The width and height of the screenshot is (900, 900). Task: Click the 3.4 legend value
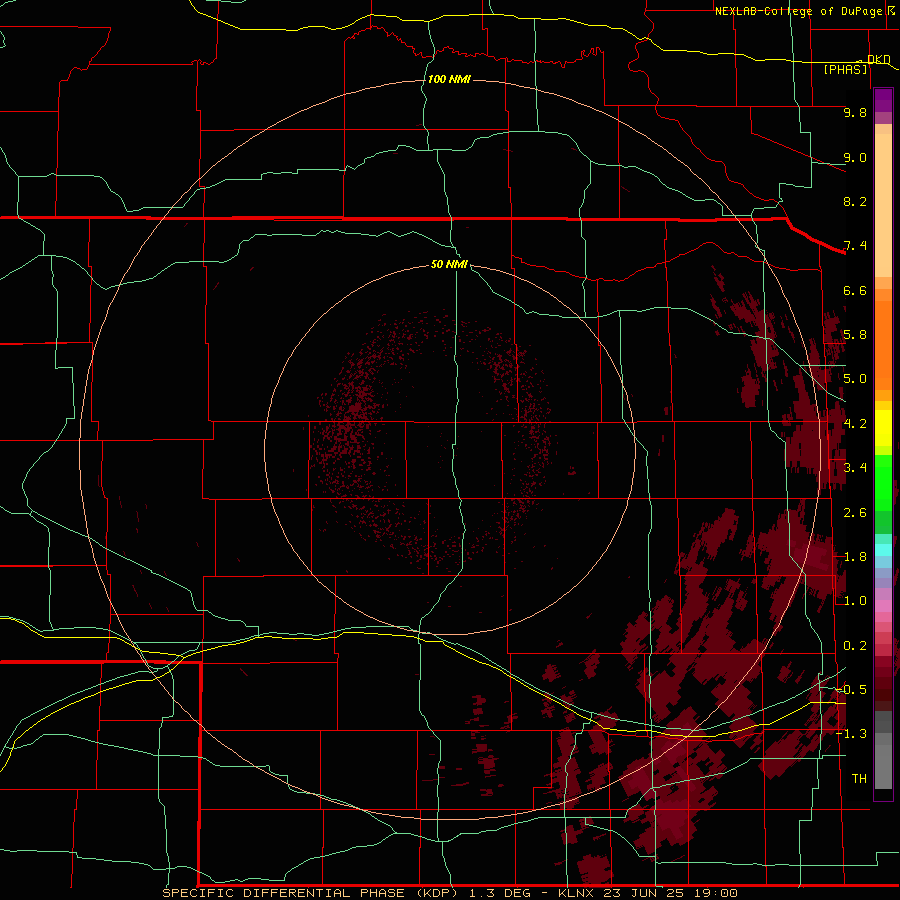click(855, 468)
